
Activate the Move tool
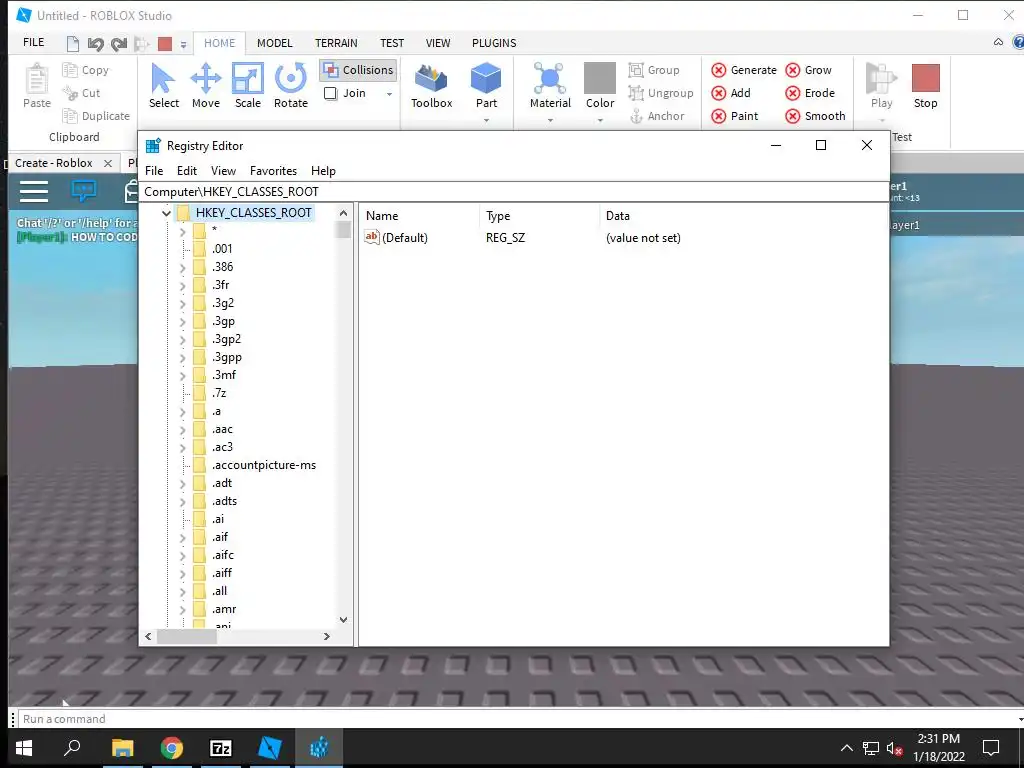coord(206,86)
